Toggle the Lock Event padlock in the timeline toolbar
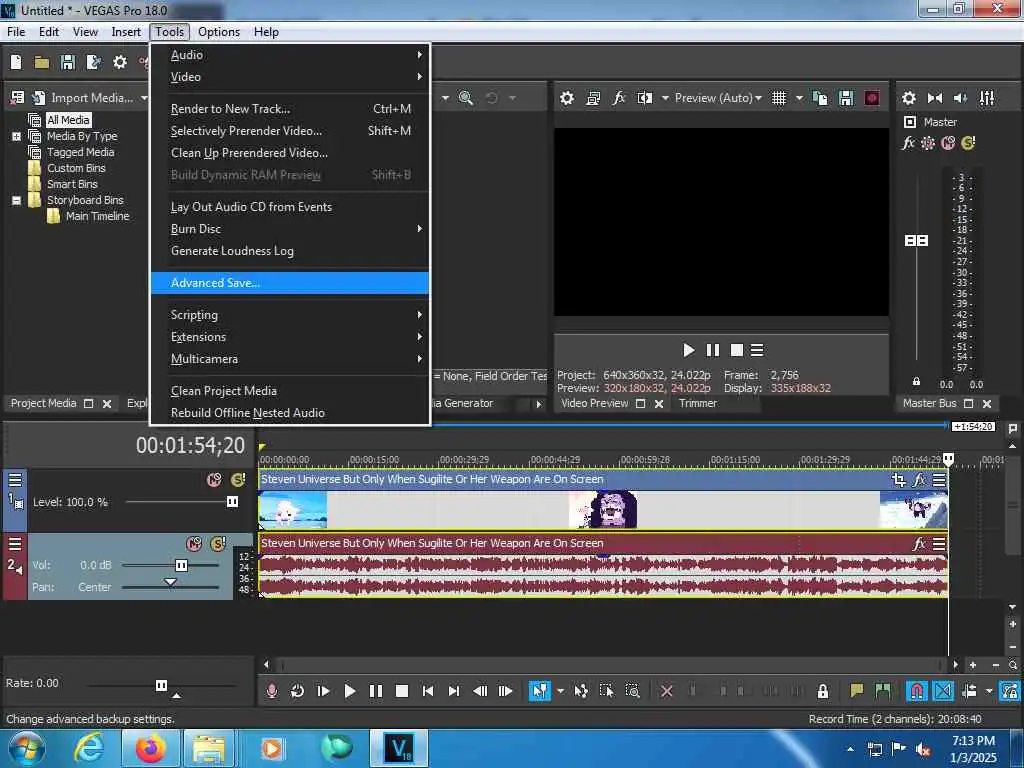This screenshot has width=1024, height=768. click(x=823, y=691)
